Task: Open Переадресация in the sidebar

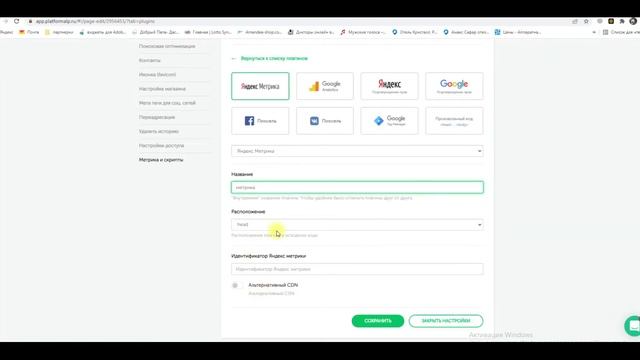Action: click(x=157, y=117)
